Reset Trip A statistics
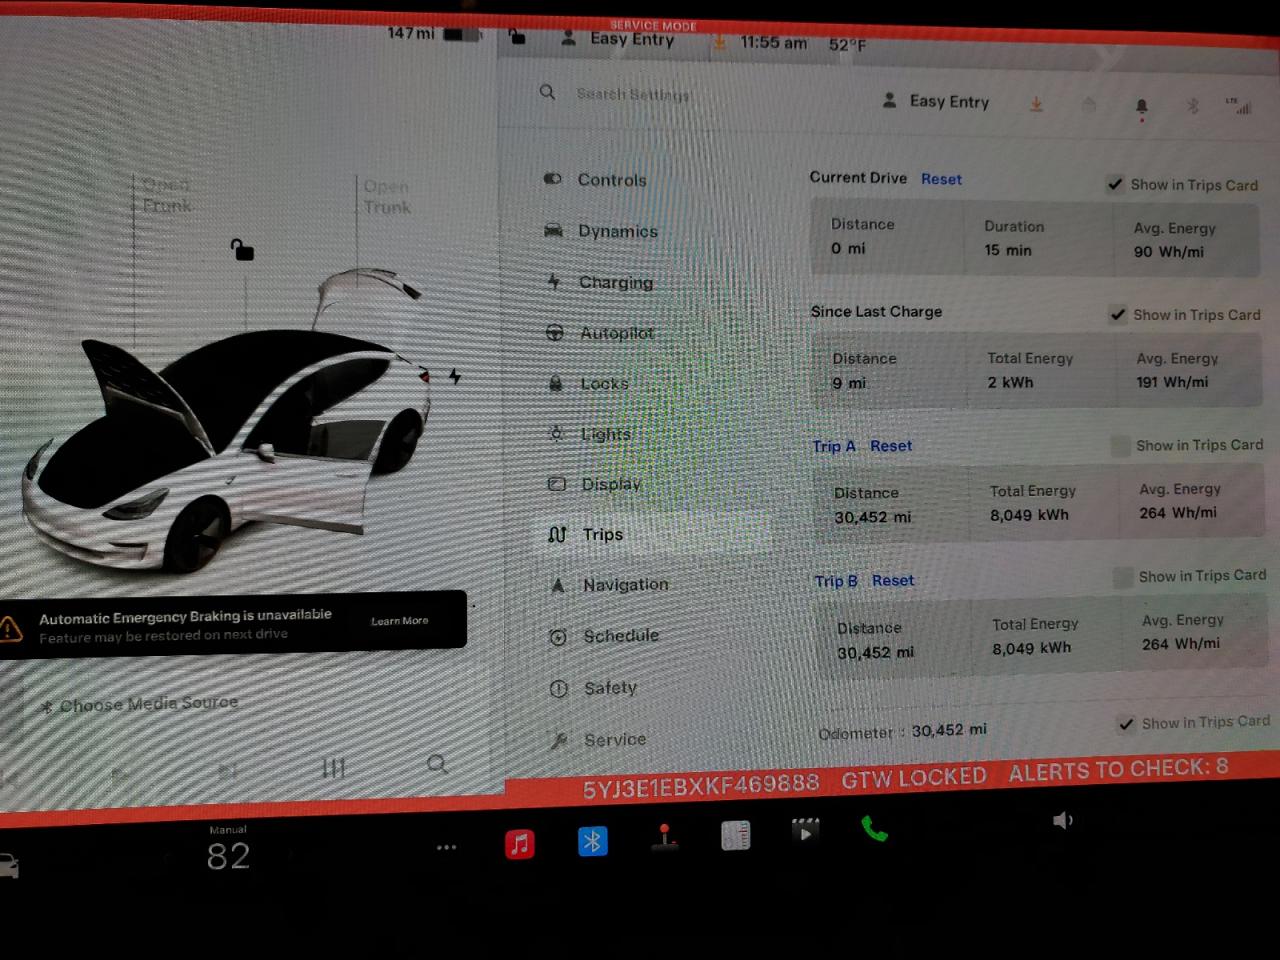Viewport: 1280px width, 960px height. 891,446
